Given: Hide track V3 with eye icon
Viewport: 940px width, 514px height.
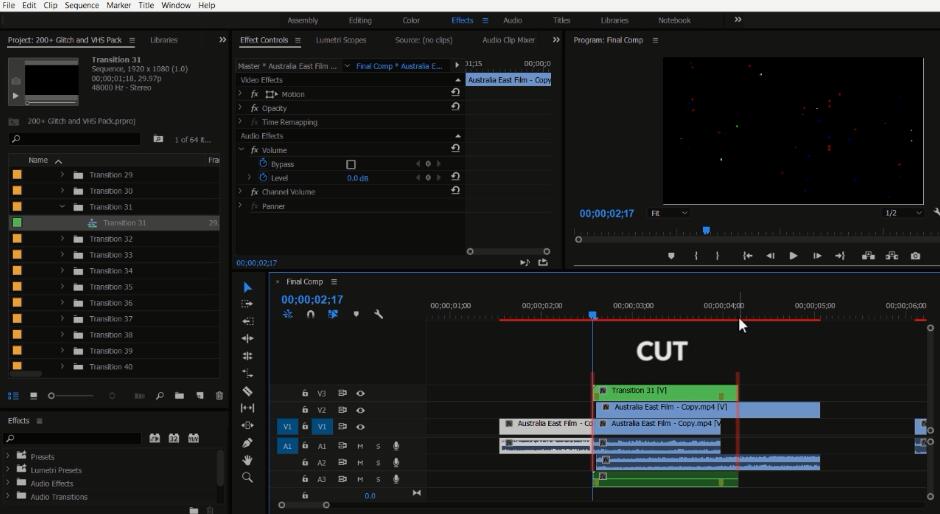Looking at the screenshot, I should (x=360, y=393).
